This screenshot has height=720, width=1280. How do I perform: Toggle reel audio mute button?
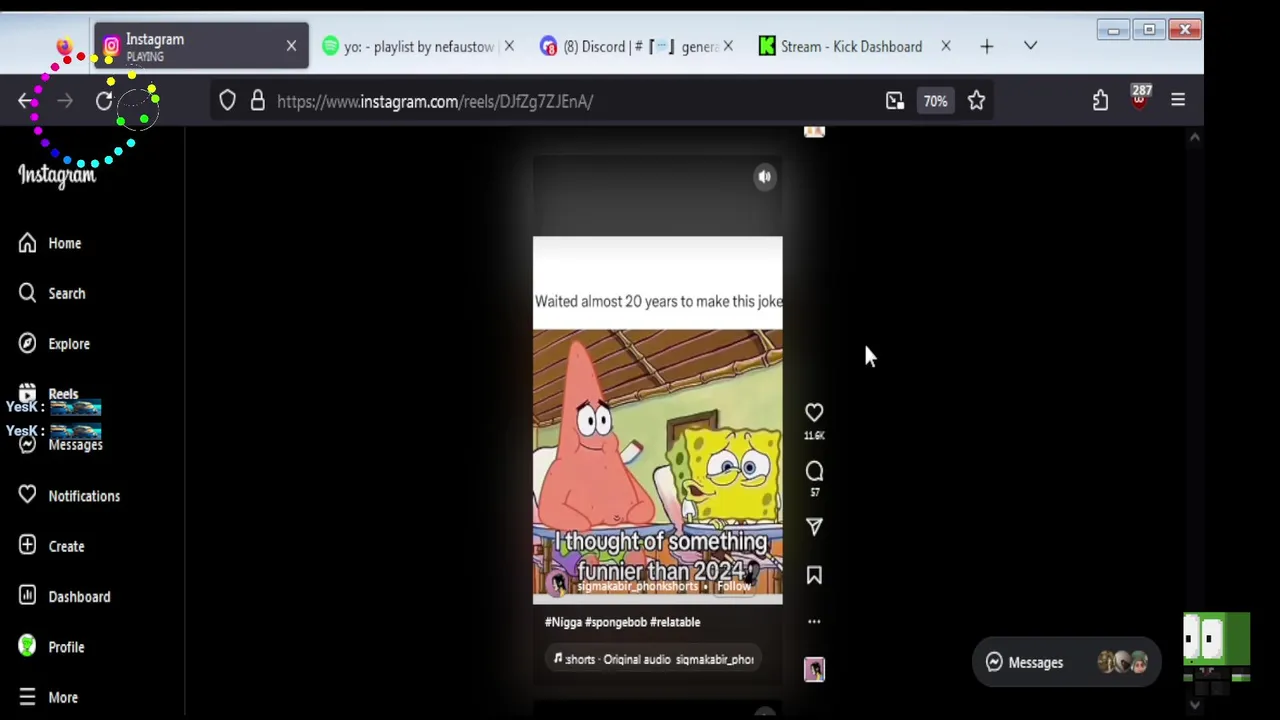[764, 177]
